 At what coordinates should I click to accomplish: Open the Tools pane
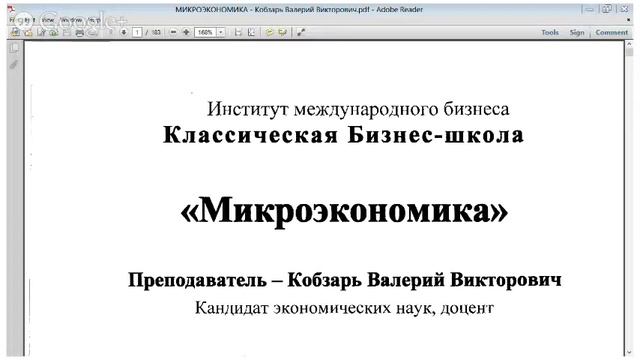(550, 32)
